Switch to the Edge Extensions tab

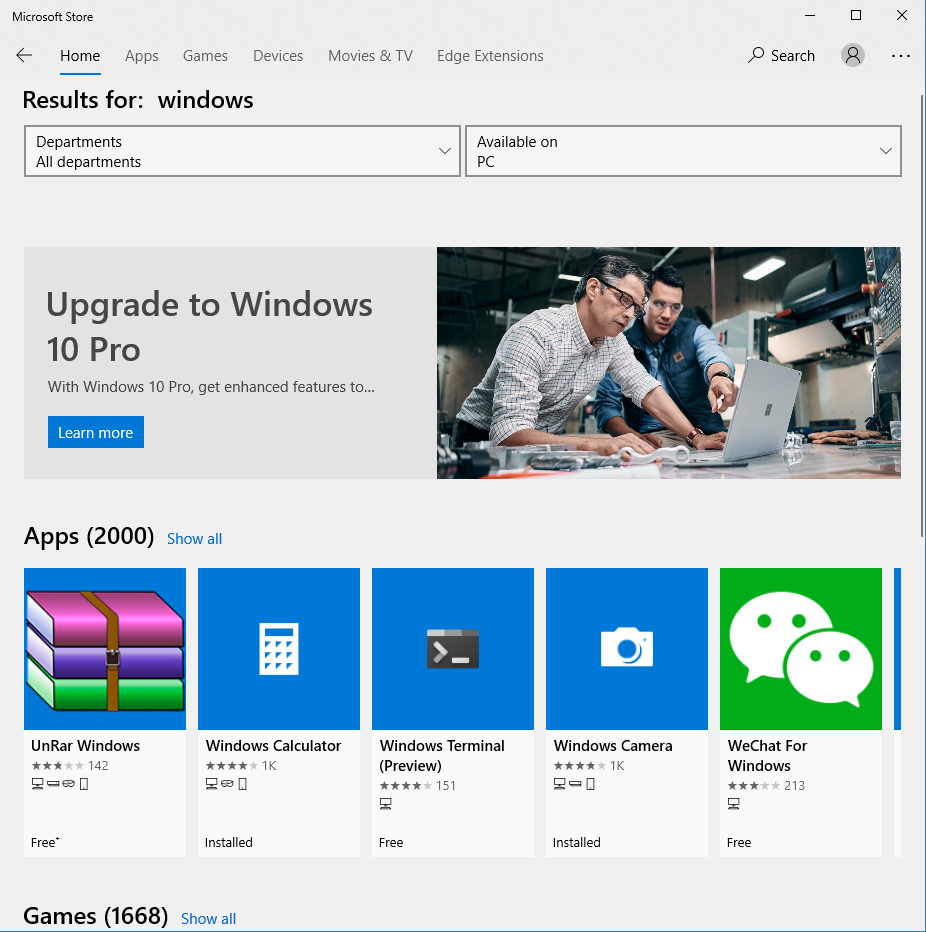click(490, 56)
